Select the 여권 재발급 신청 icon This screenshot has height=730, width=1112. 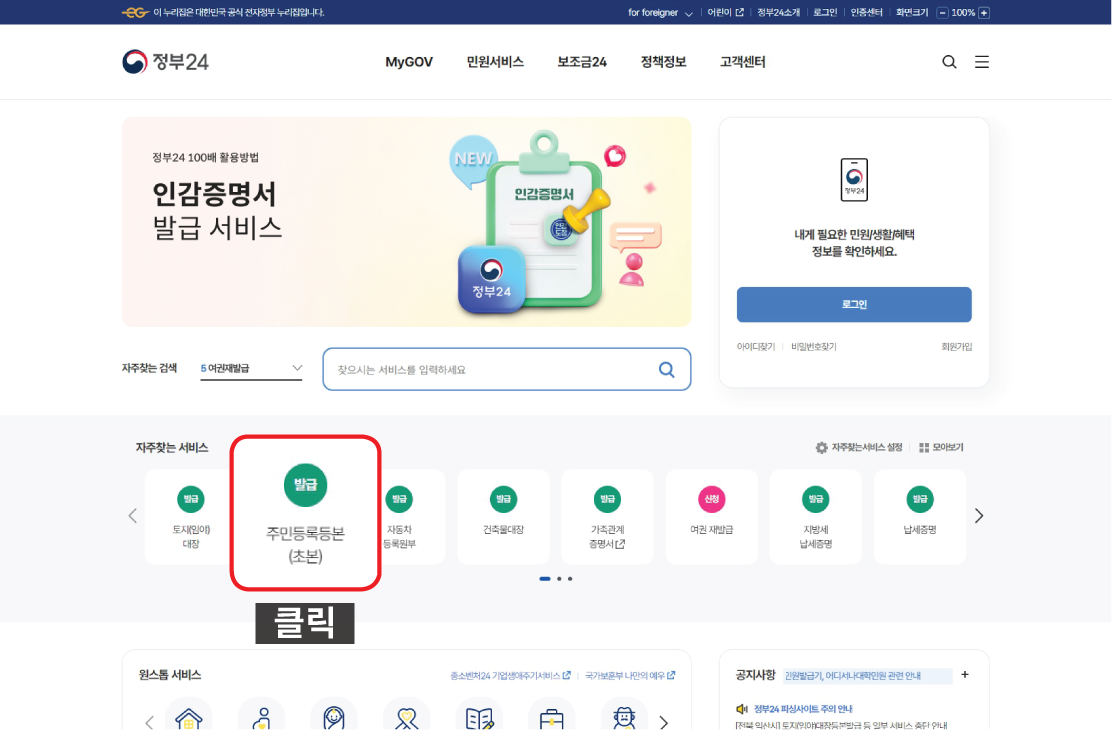pos(711,499)
